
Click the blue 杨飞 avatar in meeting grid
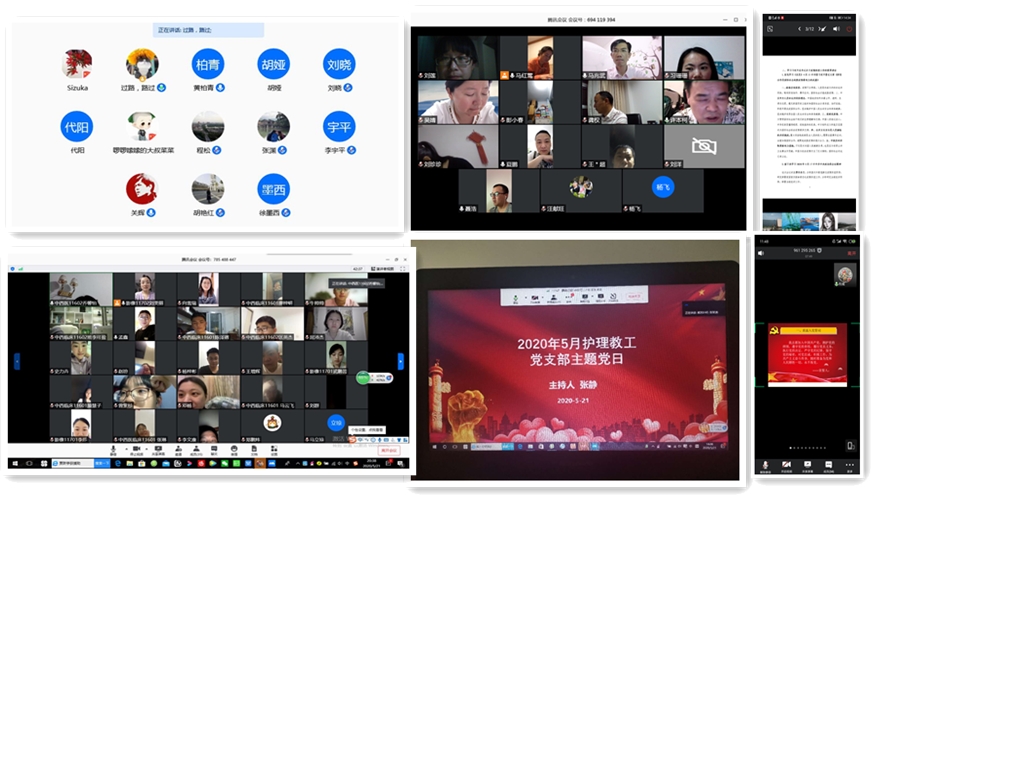pos(662,187)
